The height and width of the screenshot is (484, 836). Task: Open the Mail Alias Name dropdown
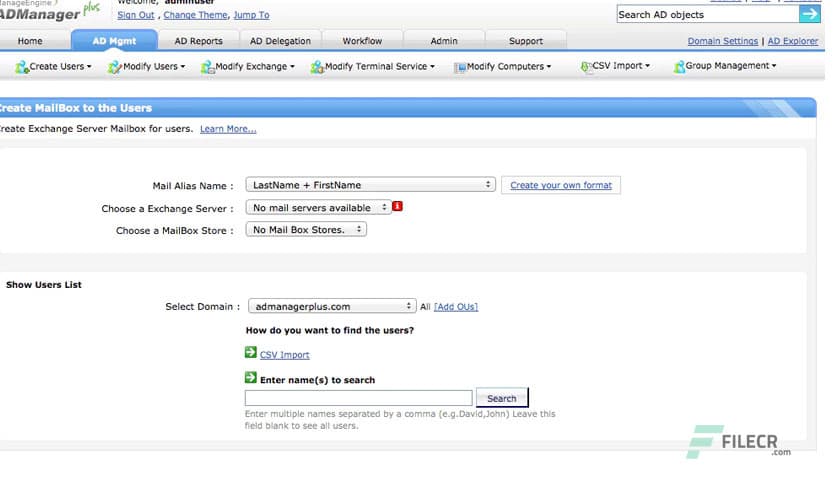click(x=370, y=184)
